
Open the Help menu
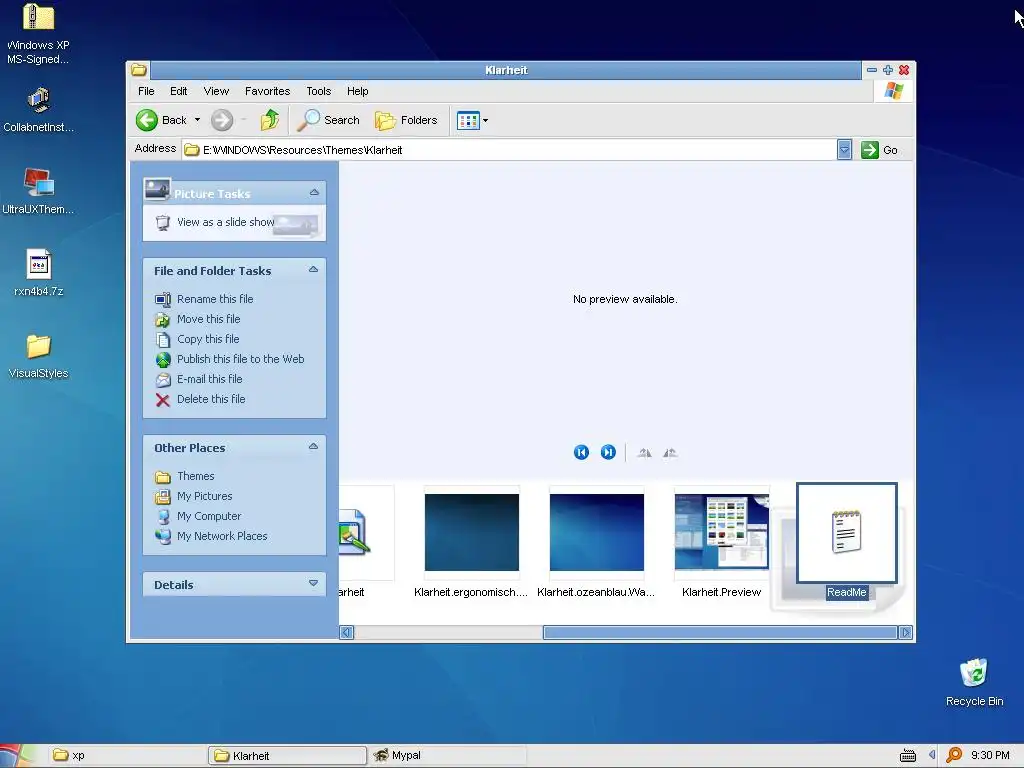(x=357, y=91)
